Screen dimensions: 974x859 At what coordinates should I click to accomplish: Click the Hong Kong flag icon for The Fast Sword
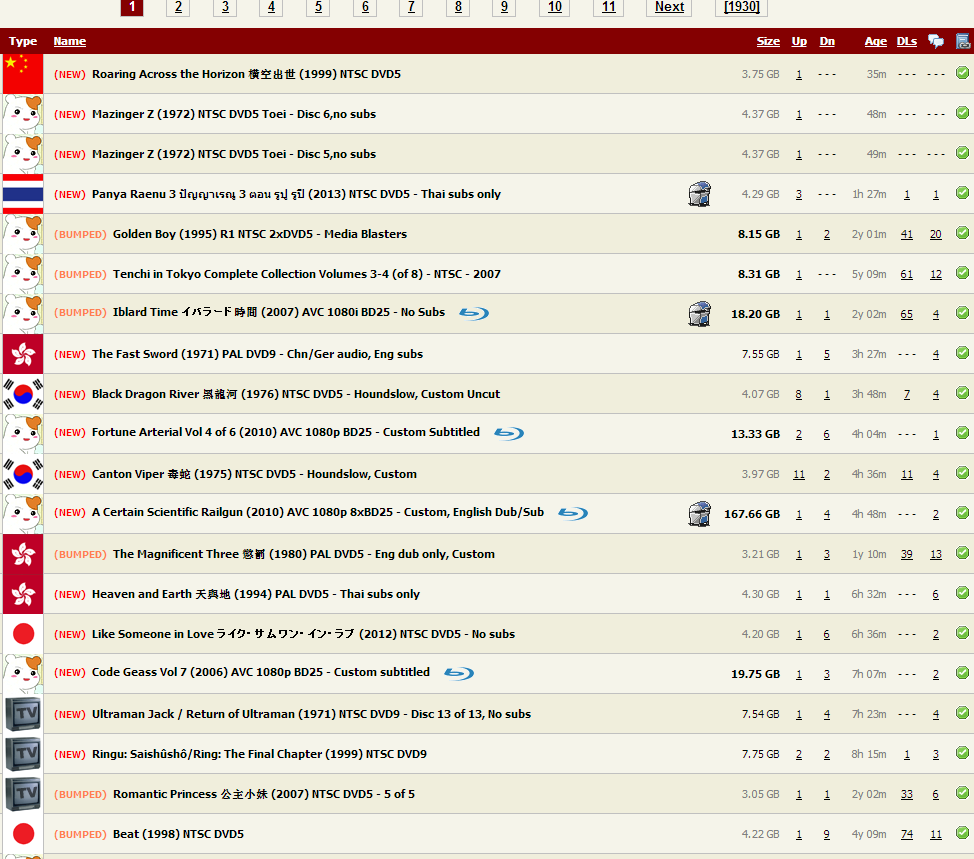(x=23, y=354)
